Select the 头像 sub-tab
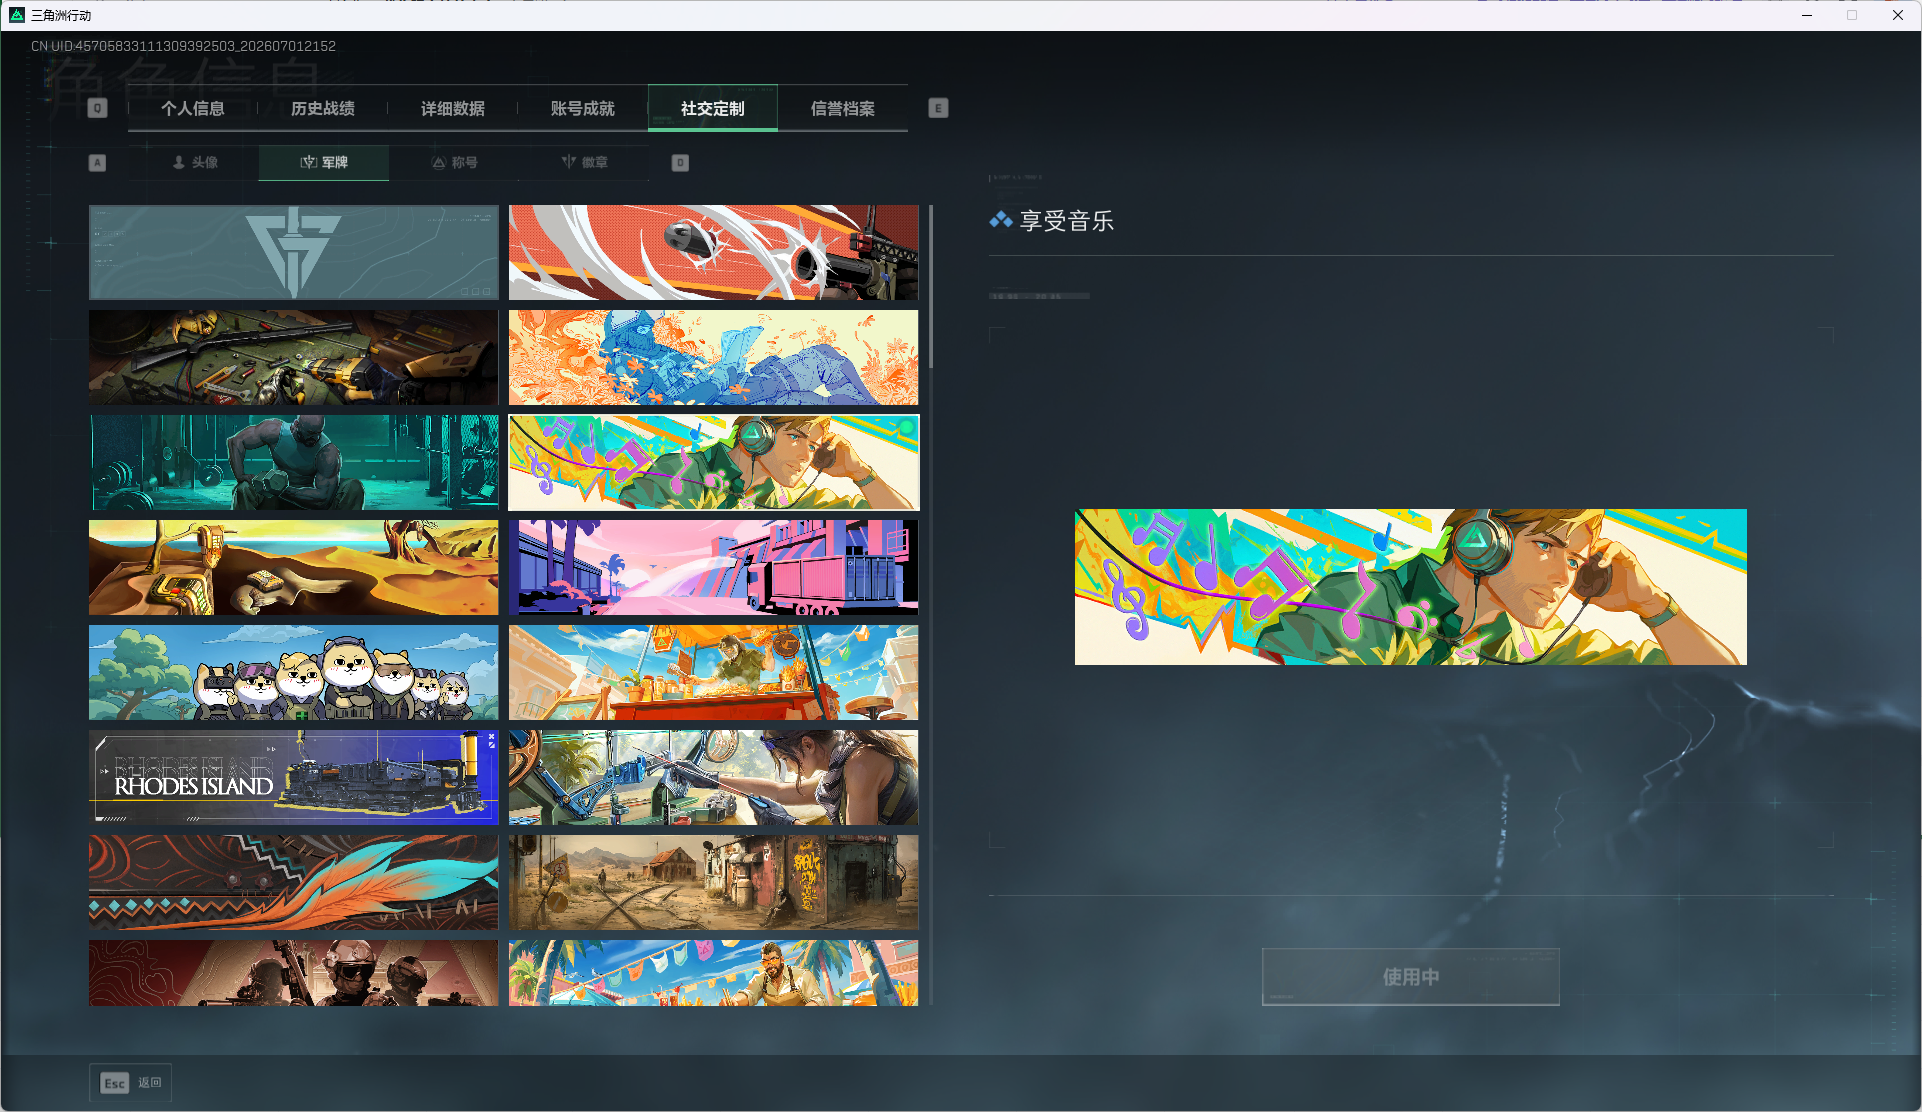 pos(194,162)
